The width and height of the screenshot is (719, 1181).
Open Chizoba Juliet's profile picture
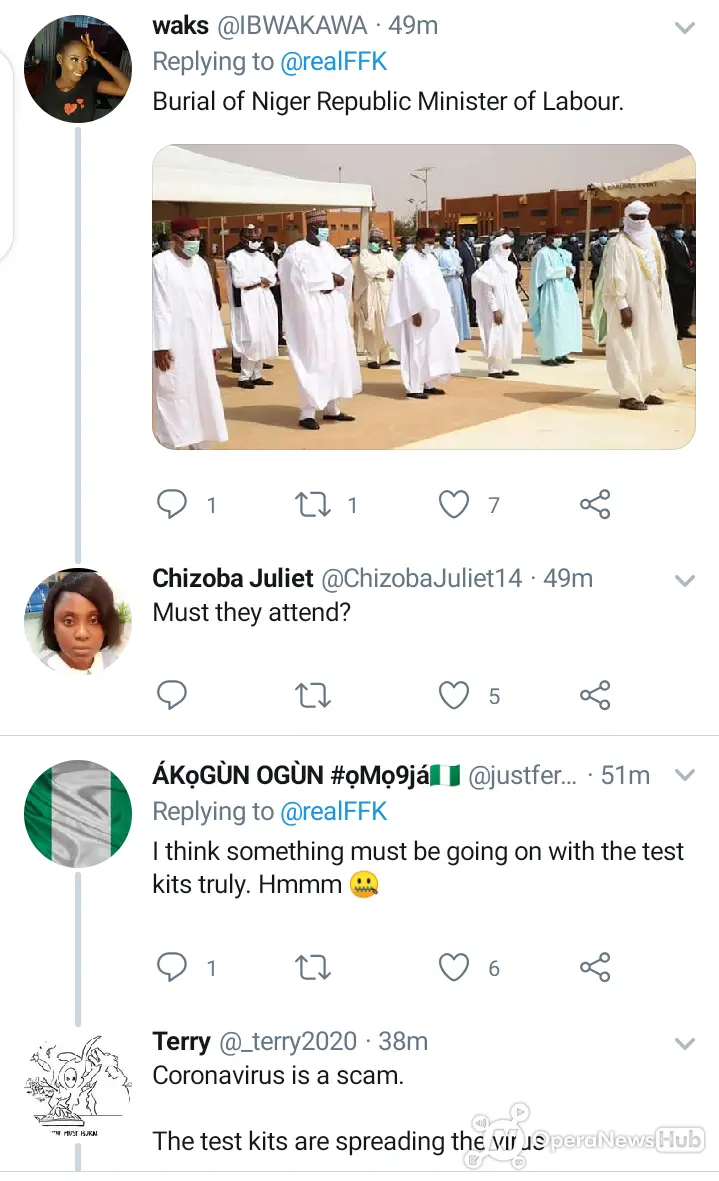click(x=78, y=621)
